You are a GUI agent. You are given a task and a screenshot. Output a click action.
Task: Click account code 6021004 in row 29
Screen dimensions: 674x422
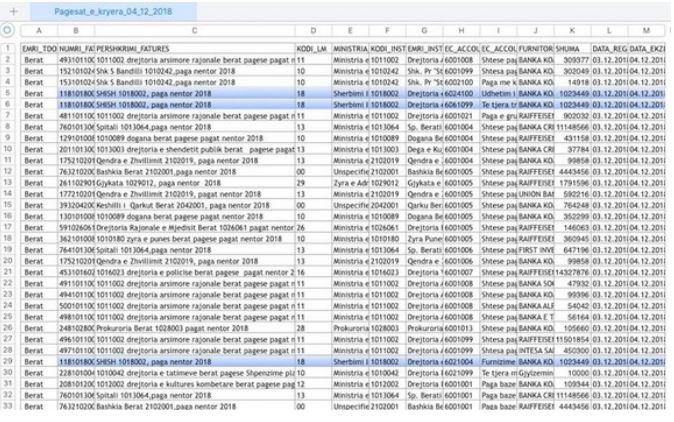461,361
